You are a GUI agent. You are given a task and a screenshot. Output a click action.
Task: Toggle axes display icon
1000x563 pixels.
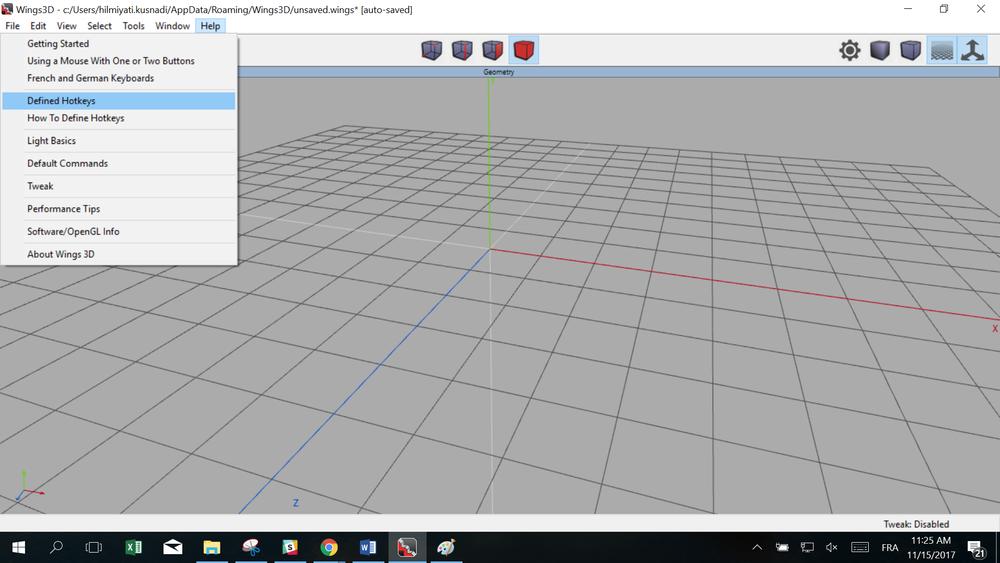coord(973,50)
